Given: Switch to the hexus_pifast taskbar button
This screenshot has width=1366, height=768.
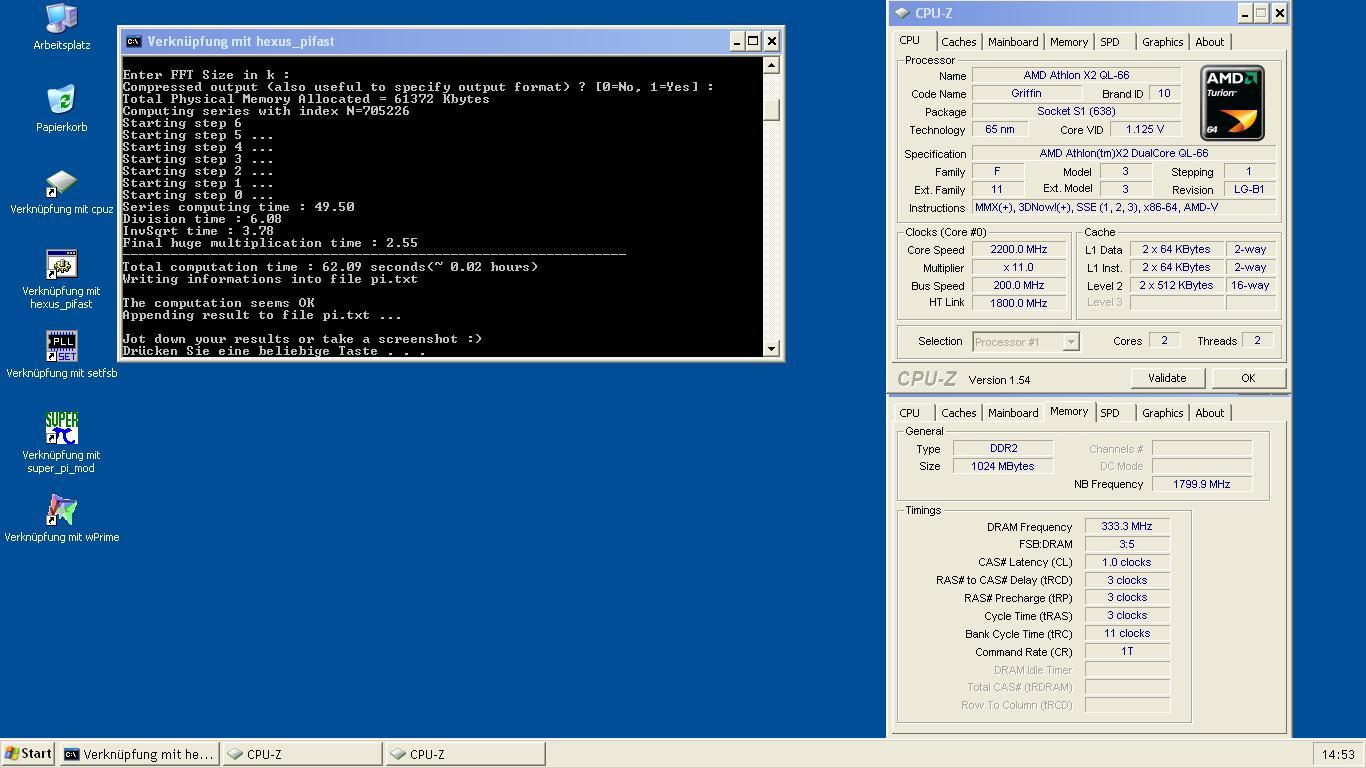Looking at the screenshot, I should pyautogui.click(x=139, y=754).
